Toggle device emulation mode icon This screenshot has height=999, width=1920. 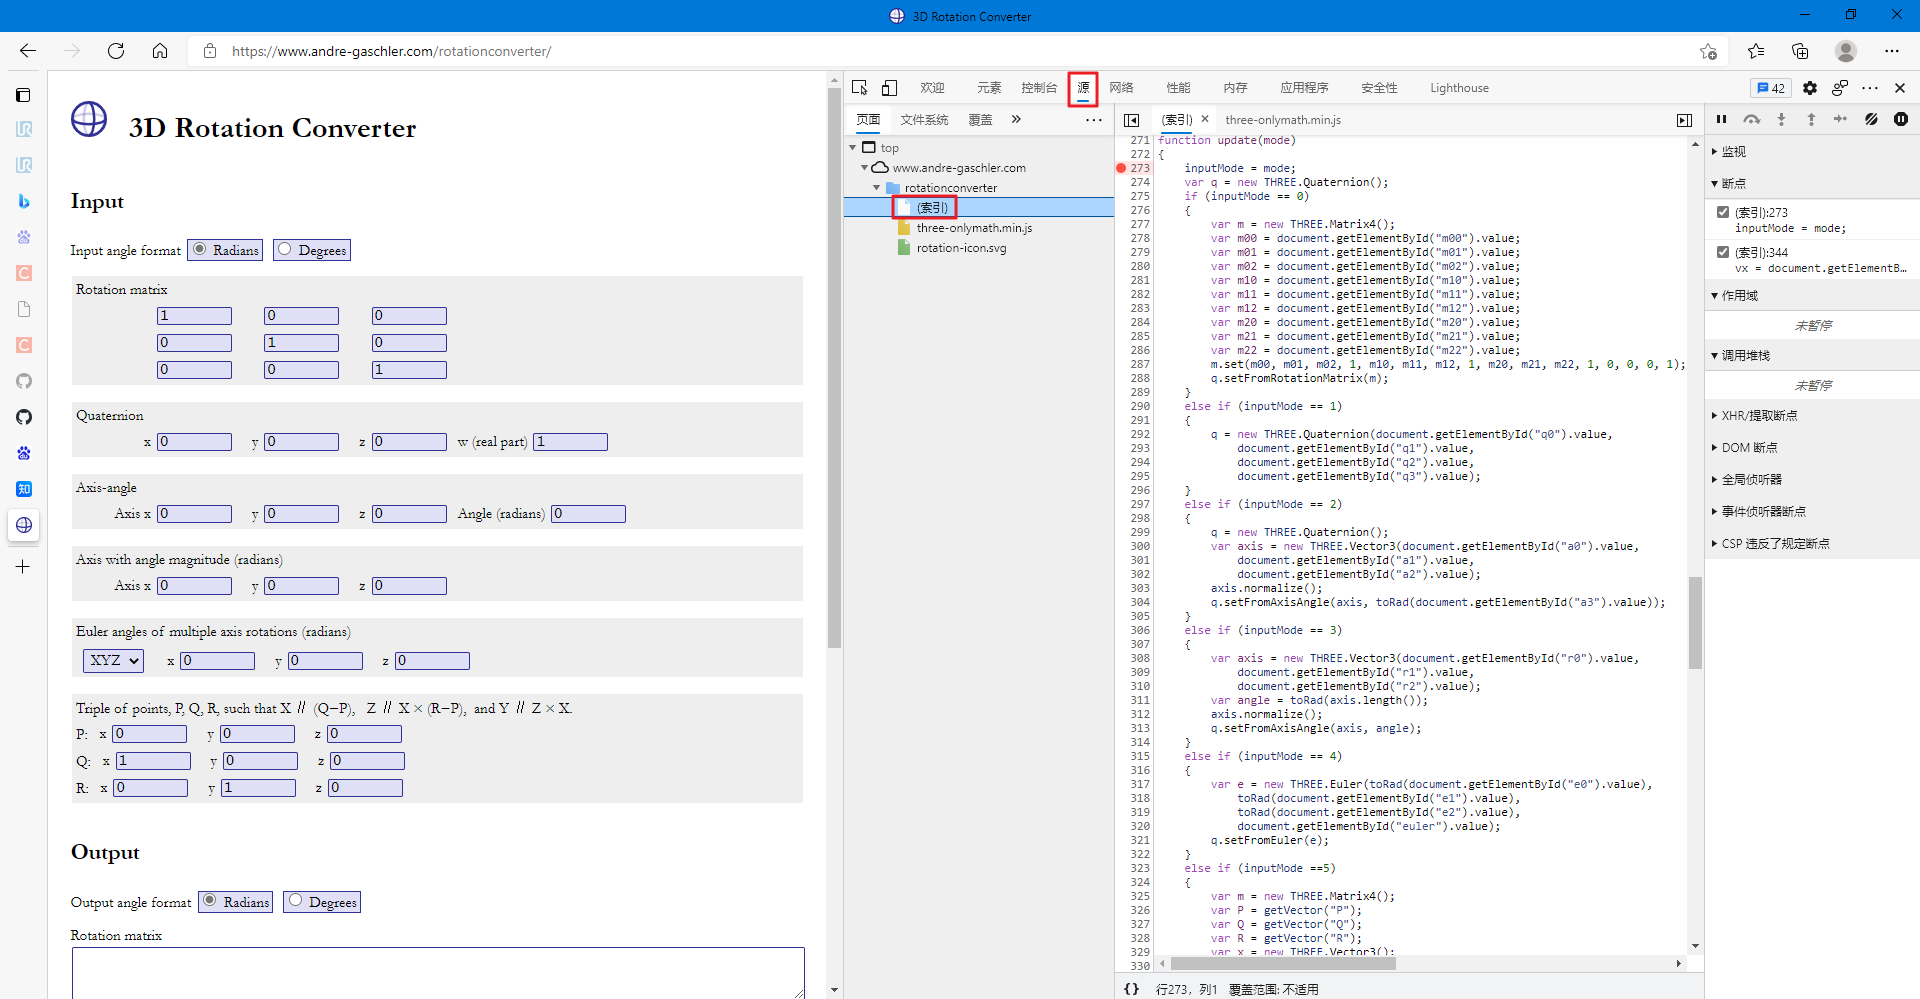tap(889, 88)
